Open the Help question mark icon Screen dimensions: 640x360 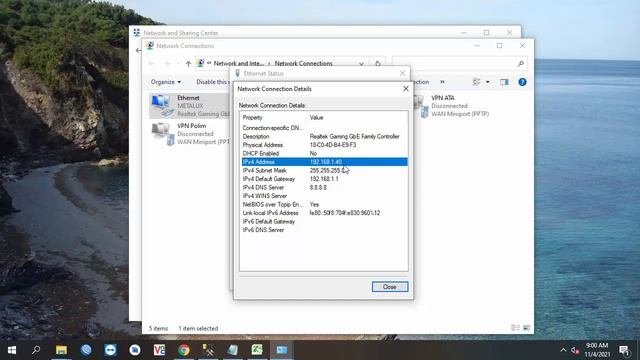point(522,82)
